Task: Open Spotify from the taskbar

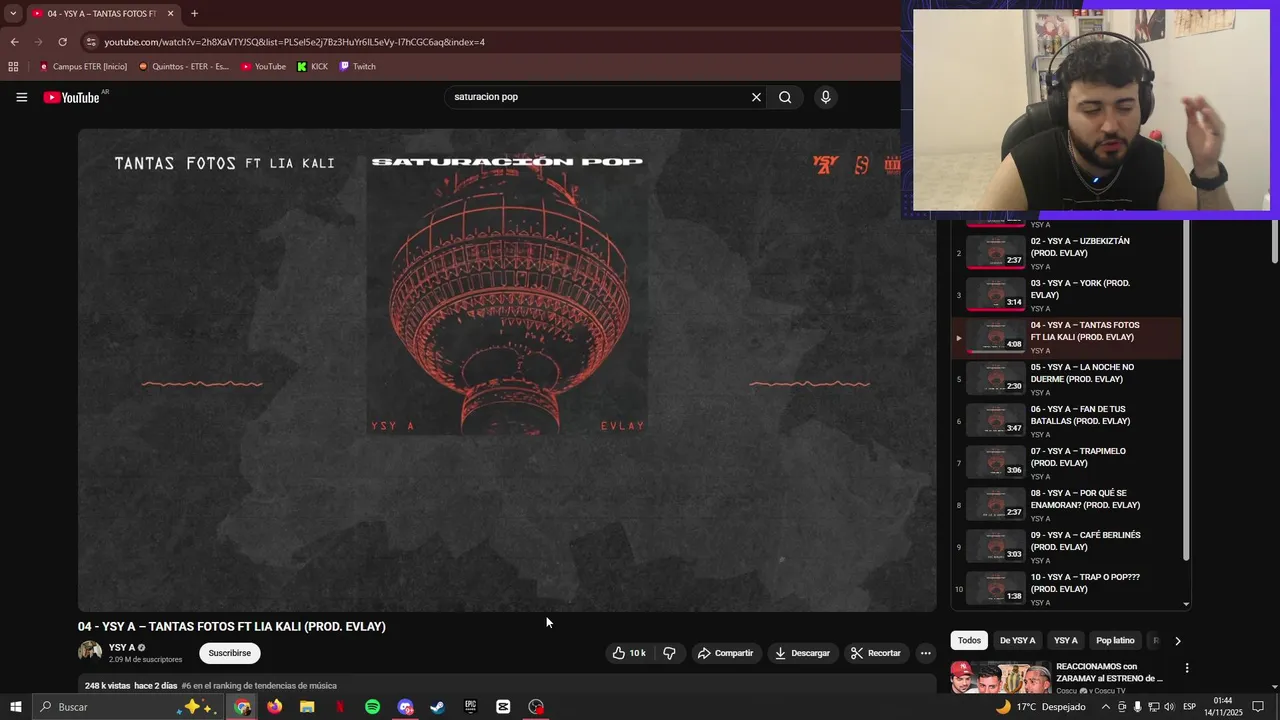Action: point(372,707)
